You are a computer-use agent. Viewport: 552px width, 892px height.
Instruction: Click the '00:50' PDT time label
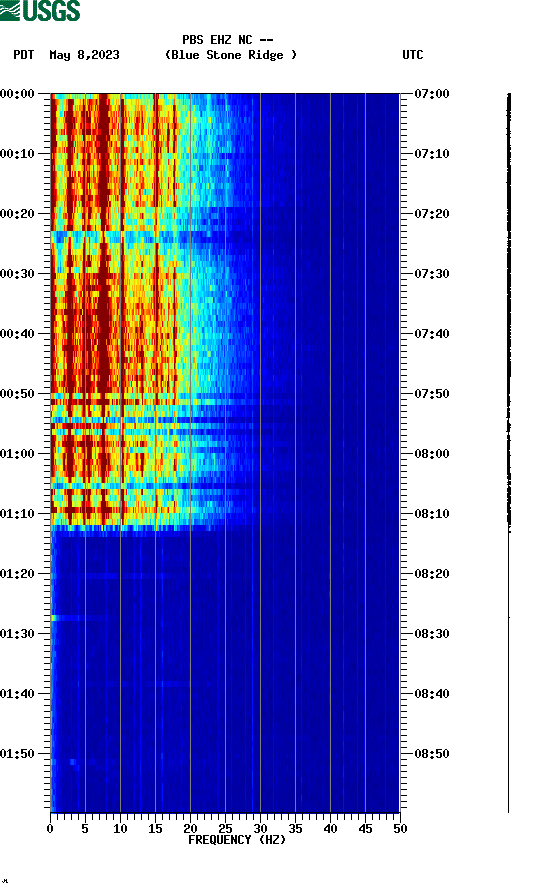click(18, 394)
